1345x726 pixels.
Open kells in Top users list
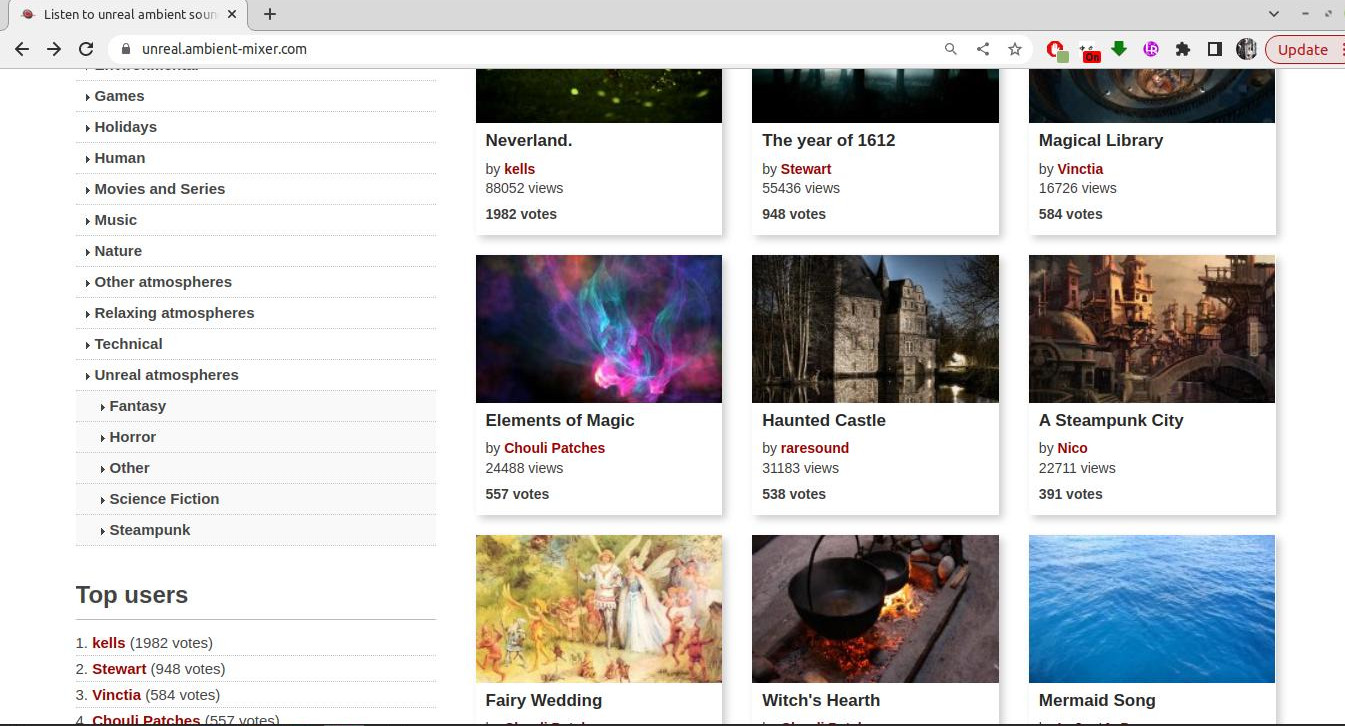pyautogui.click(x=109, y=643)
